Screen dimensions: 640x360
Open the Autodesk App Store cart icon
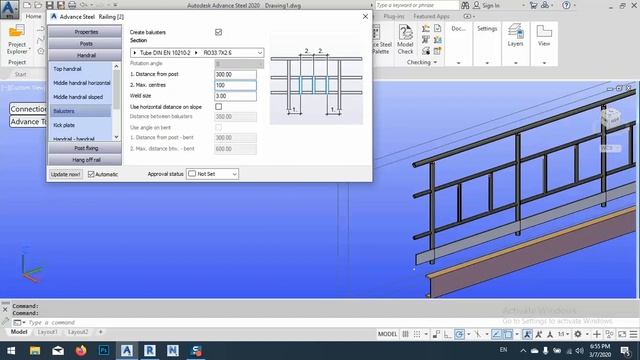[x=533, y=5]
